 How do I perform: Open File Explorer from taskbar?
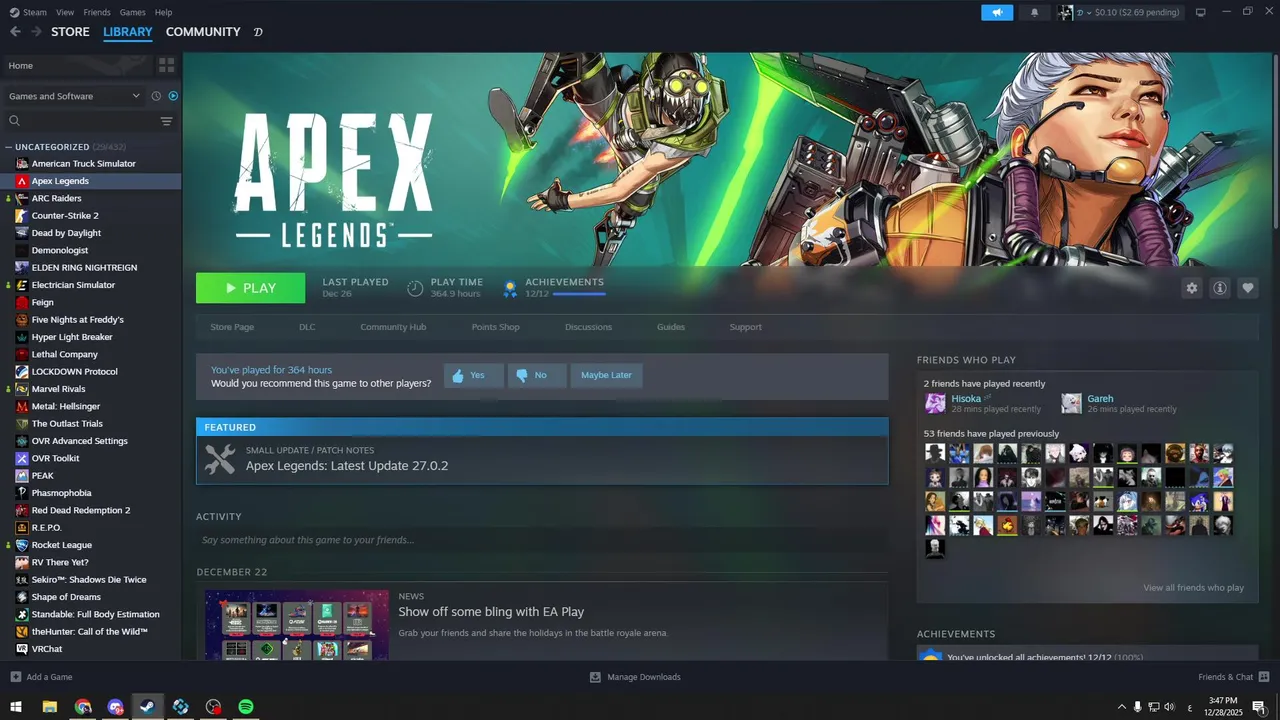pyautogui.click(x=49, y=707)
